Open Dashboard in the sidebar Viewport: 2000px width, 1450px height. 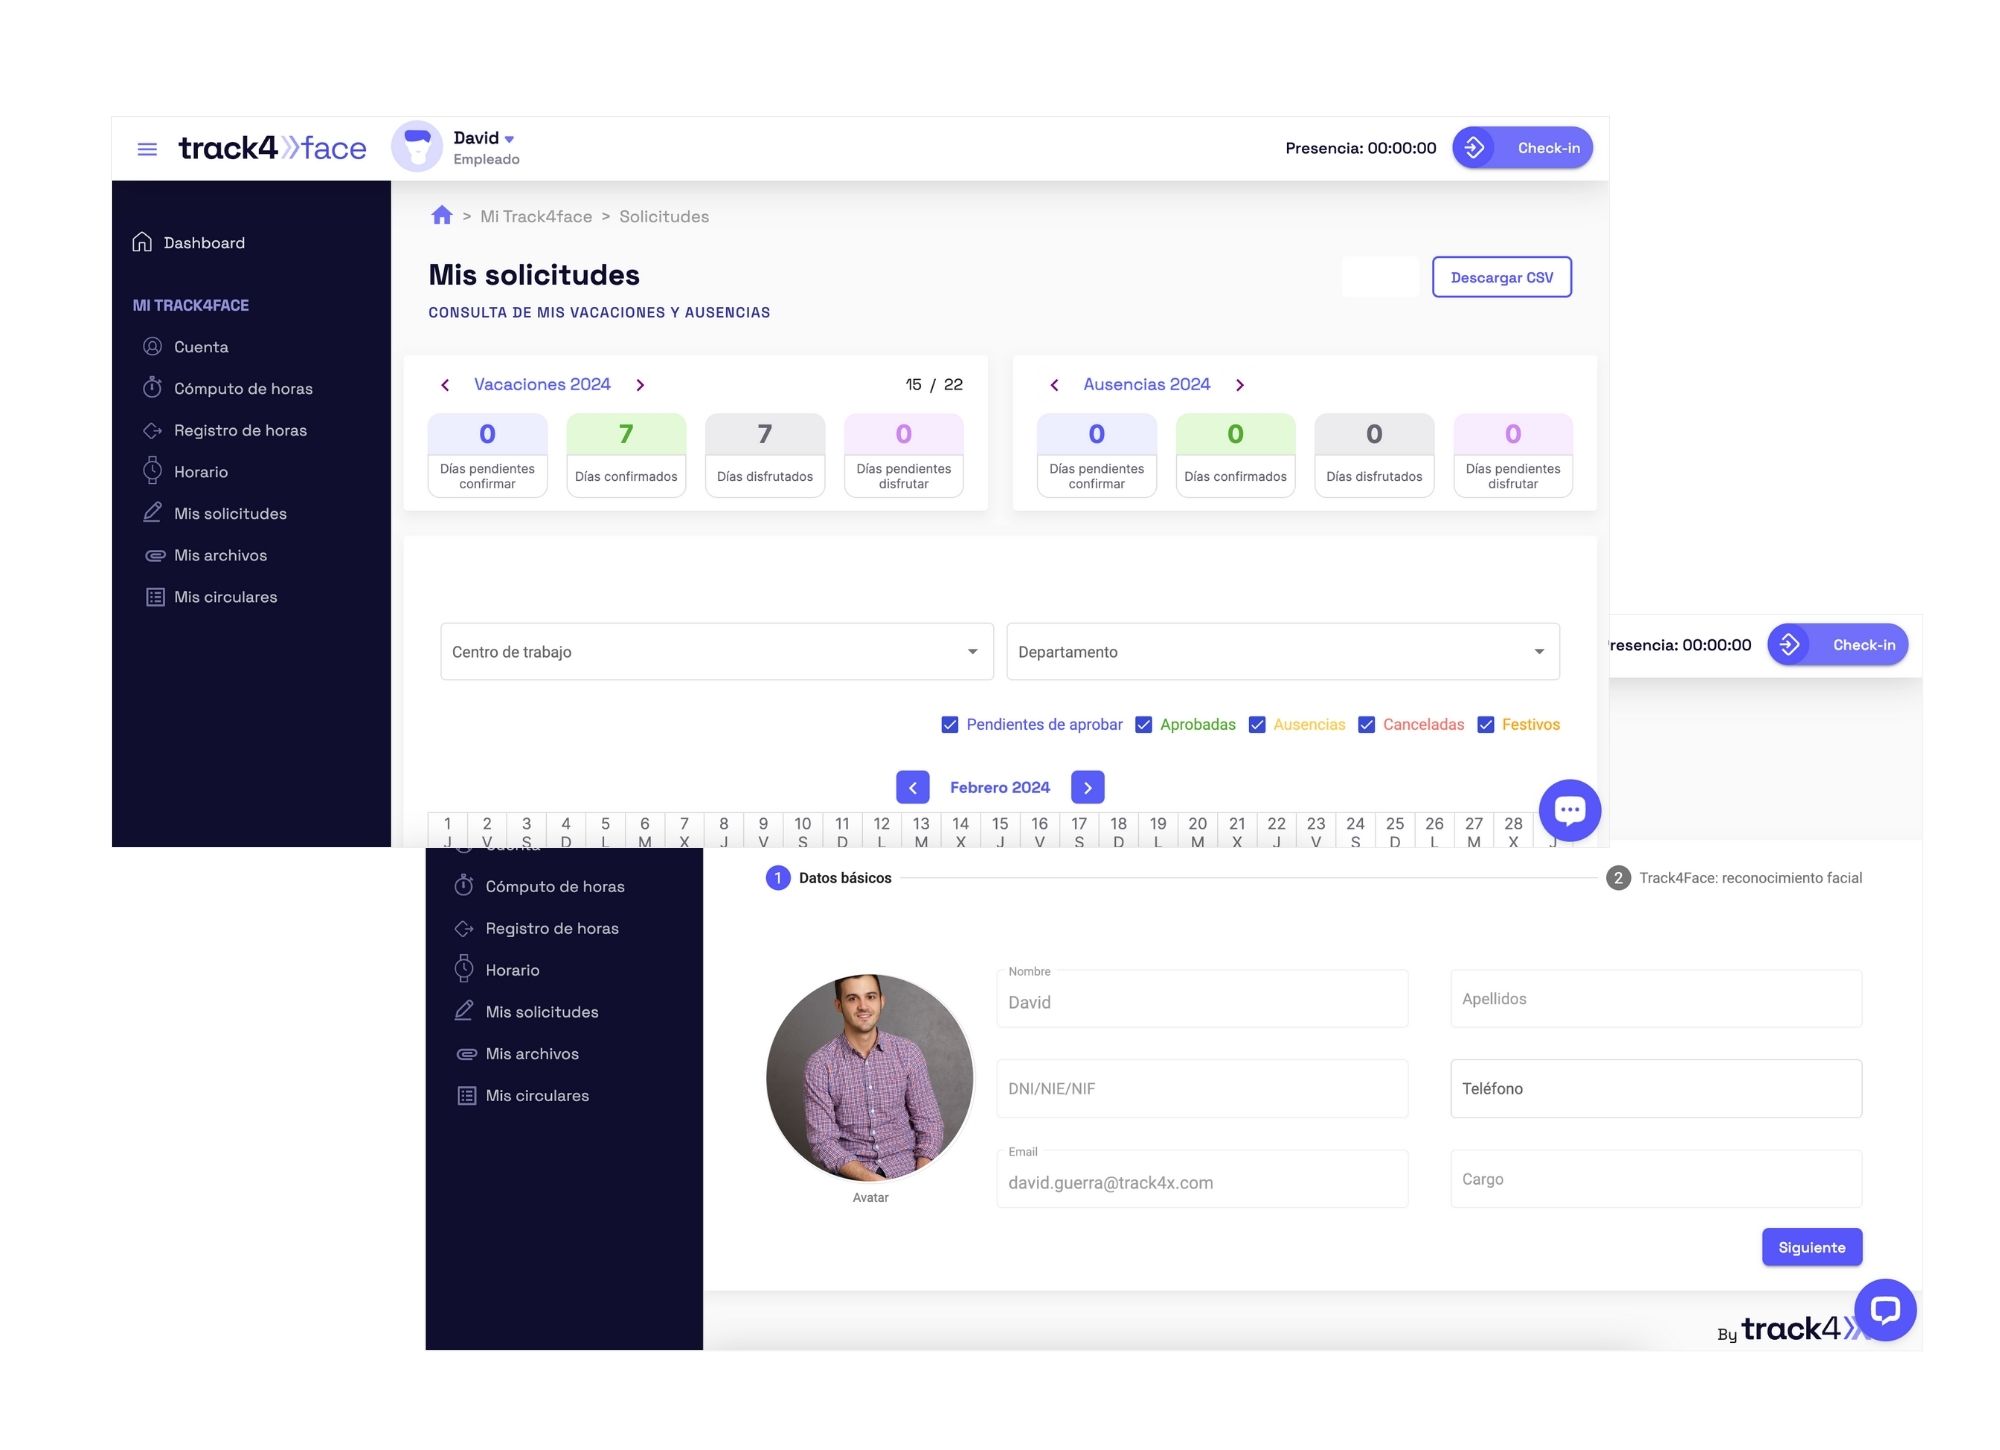tap(203, 243)
